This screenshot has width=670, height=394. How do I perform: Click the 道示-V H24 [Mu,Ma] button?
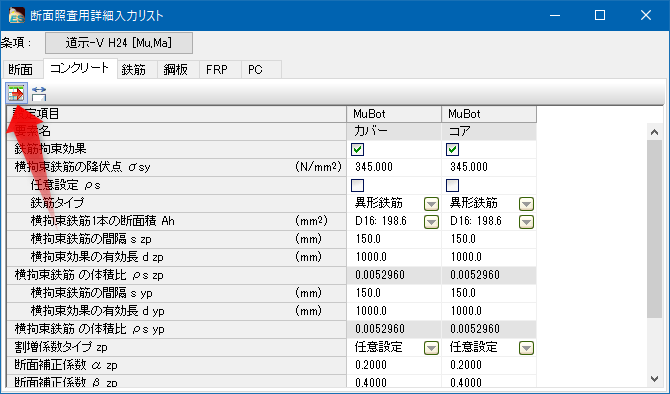[119, 43]
